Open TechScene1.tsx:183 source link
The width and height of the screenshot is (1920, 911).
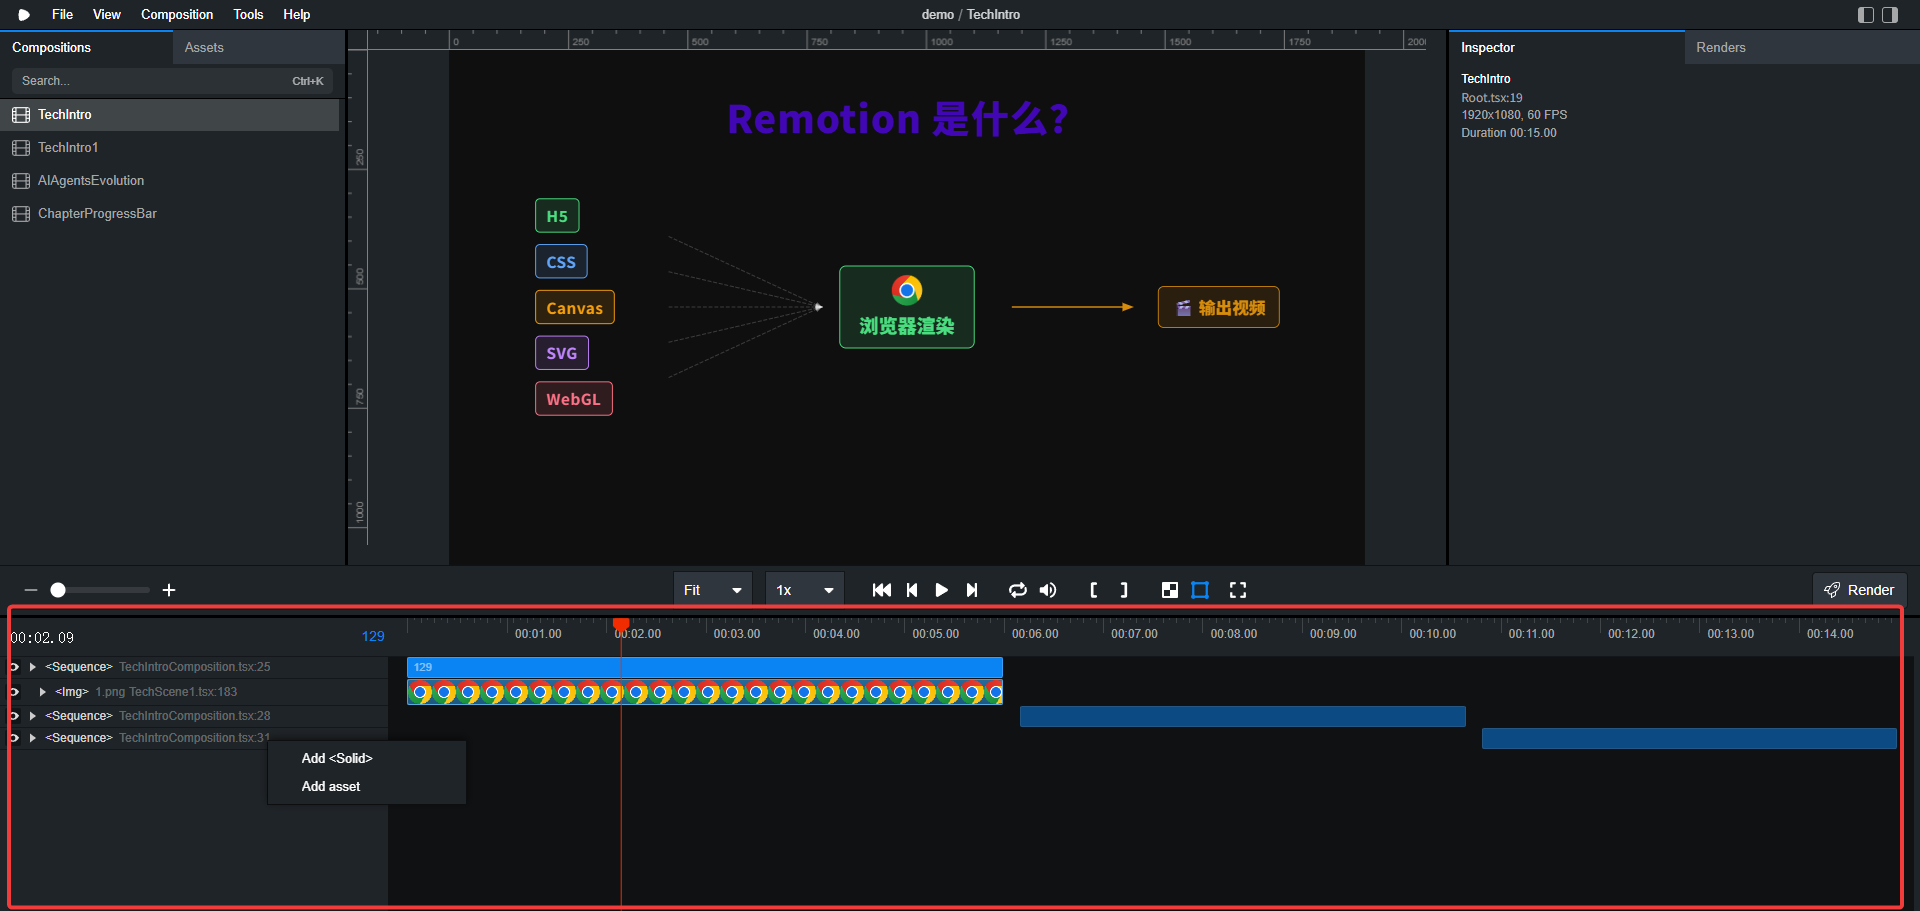pyautogui.click(x=183, y=692)
